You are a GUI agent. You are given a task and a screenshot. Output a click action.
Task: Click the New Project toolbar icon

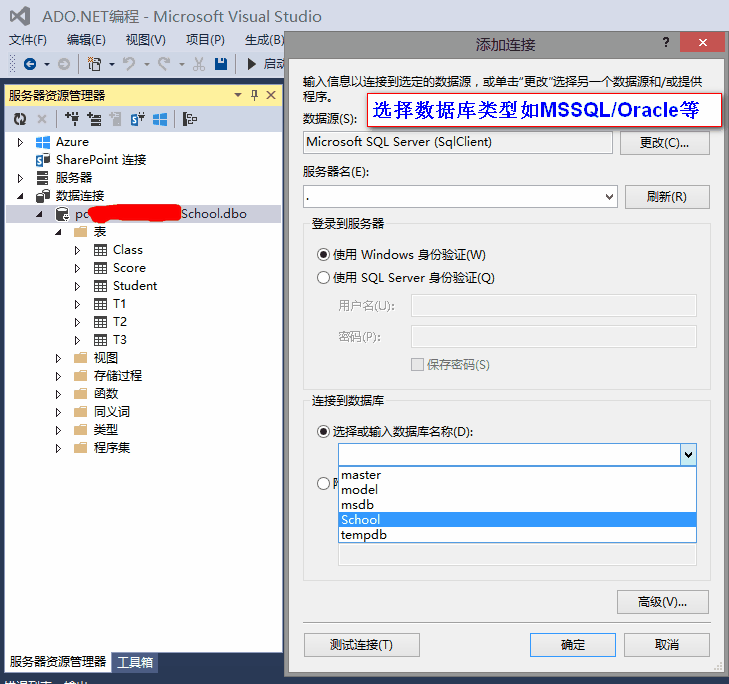coord(94,64)
